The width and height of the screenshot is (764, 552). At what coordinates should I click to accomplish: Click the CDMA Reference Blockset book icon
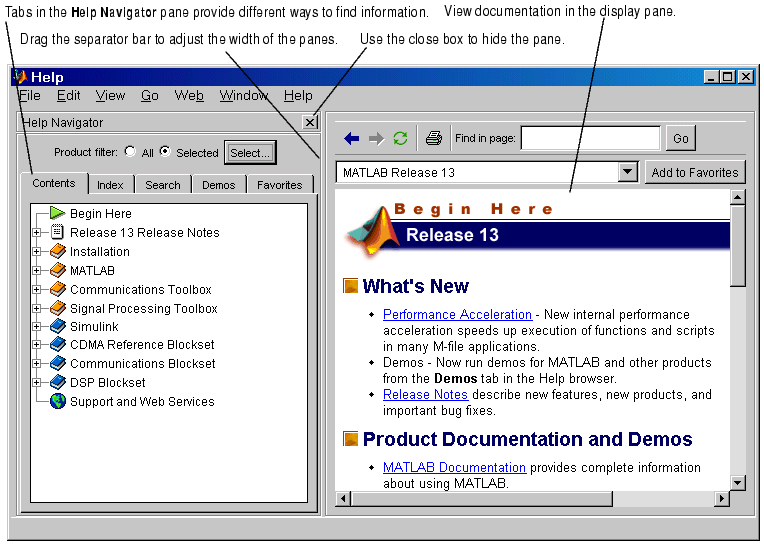click(57, 344)
